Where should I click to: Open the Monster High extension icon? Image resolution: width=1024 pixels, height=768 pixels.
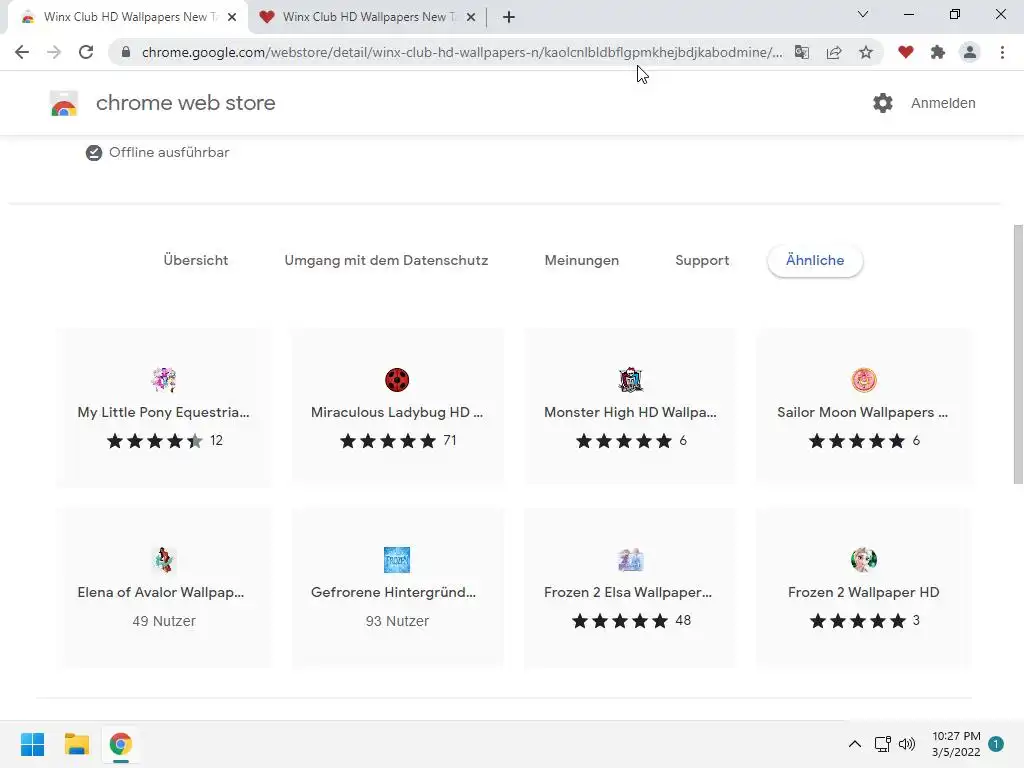(x=630, y=379)
